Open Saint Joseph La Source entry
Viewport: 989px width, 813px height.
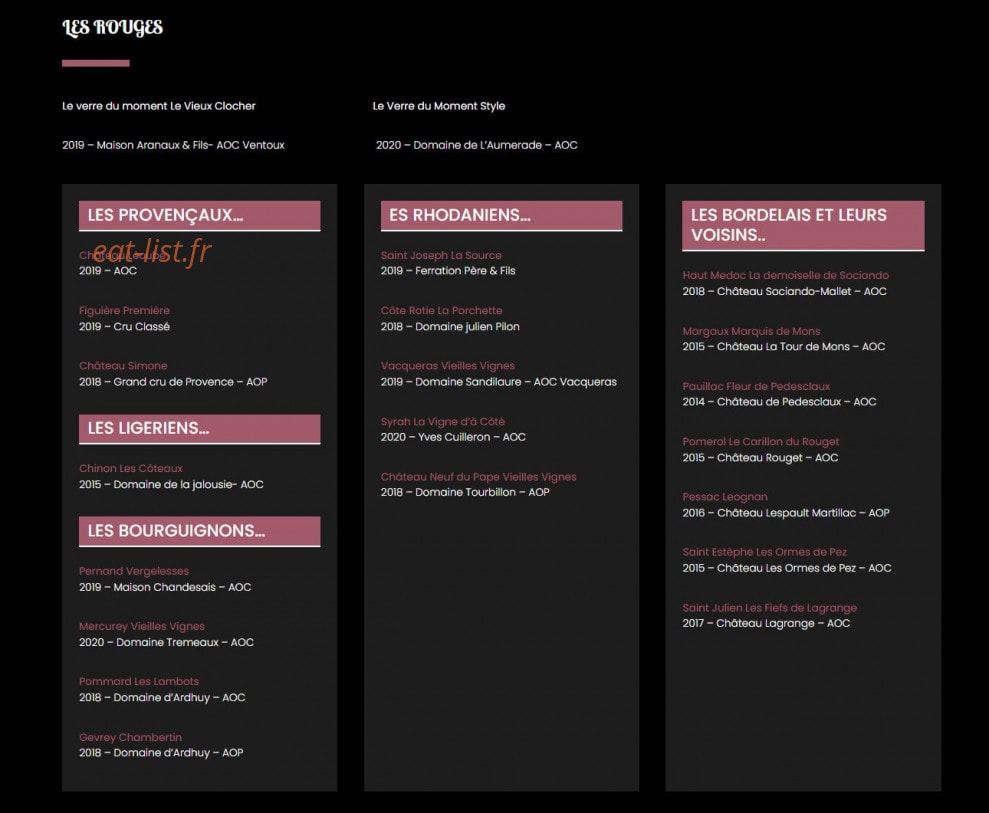pyautogui.click(x=441, y=255)
